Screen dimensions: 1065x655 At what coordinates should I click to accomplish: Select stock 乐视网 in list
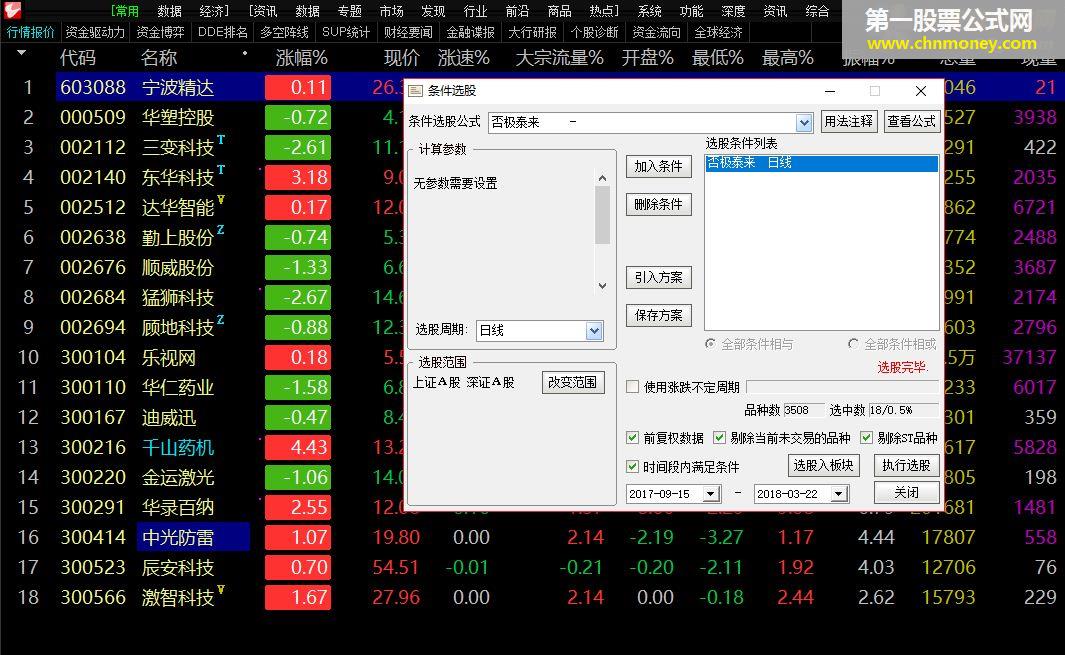(168, 357)
